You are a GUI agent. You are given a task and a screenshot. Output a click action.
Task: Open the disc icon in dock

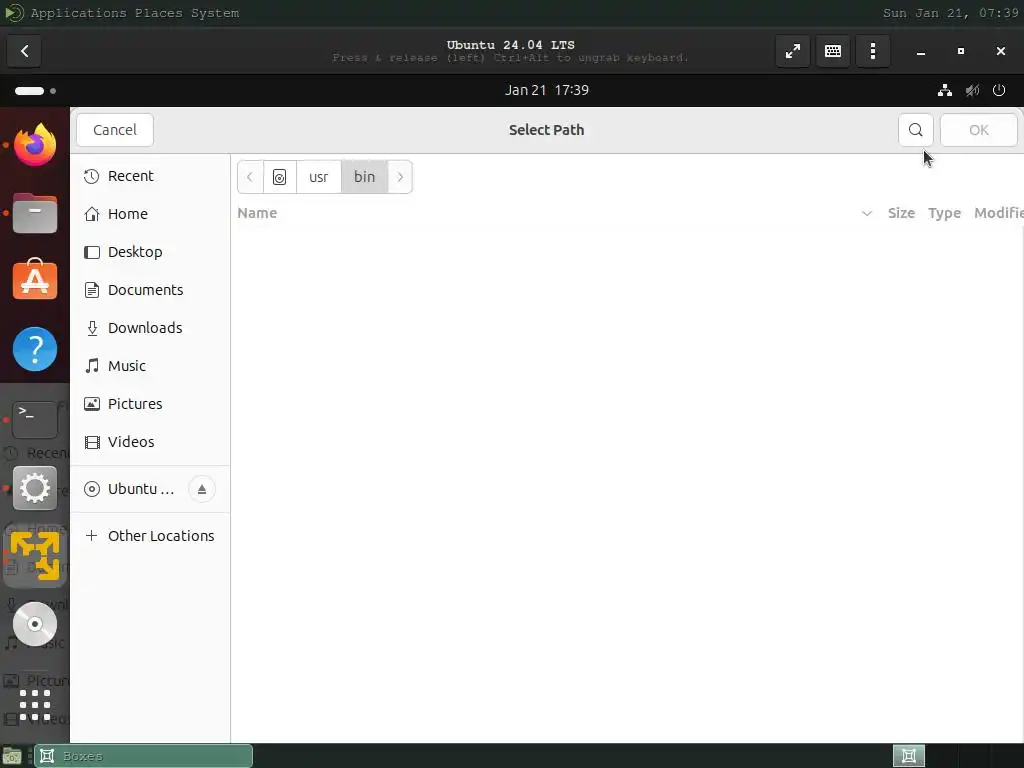point(35,624)
